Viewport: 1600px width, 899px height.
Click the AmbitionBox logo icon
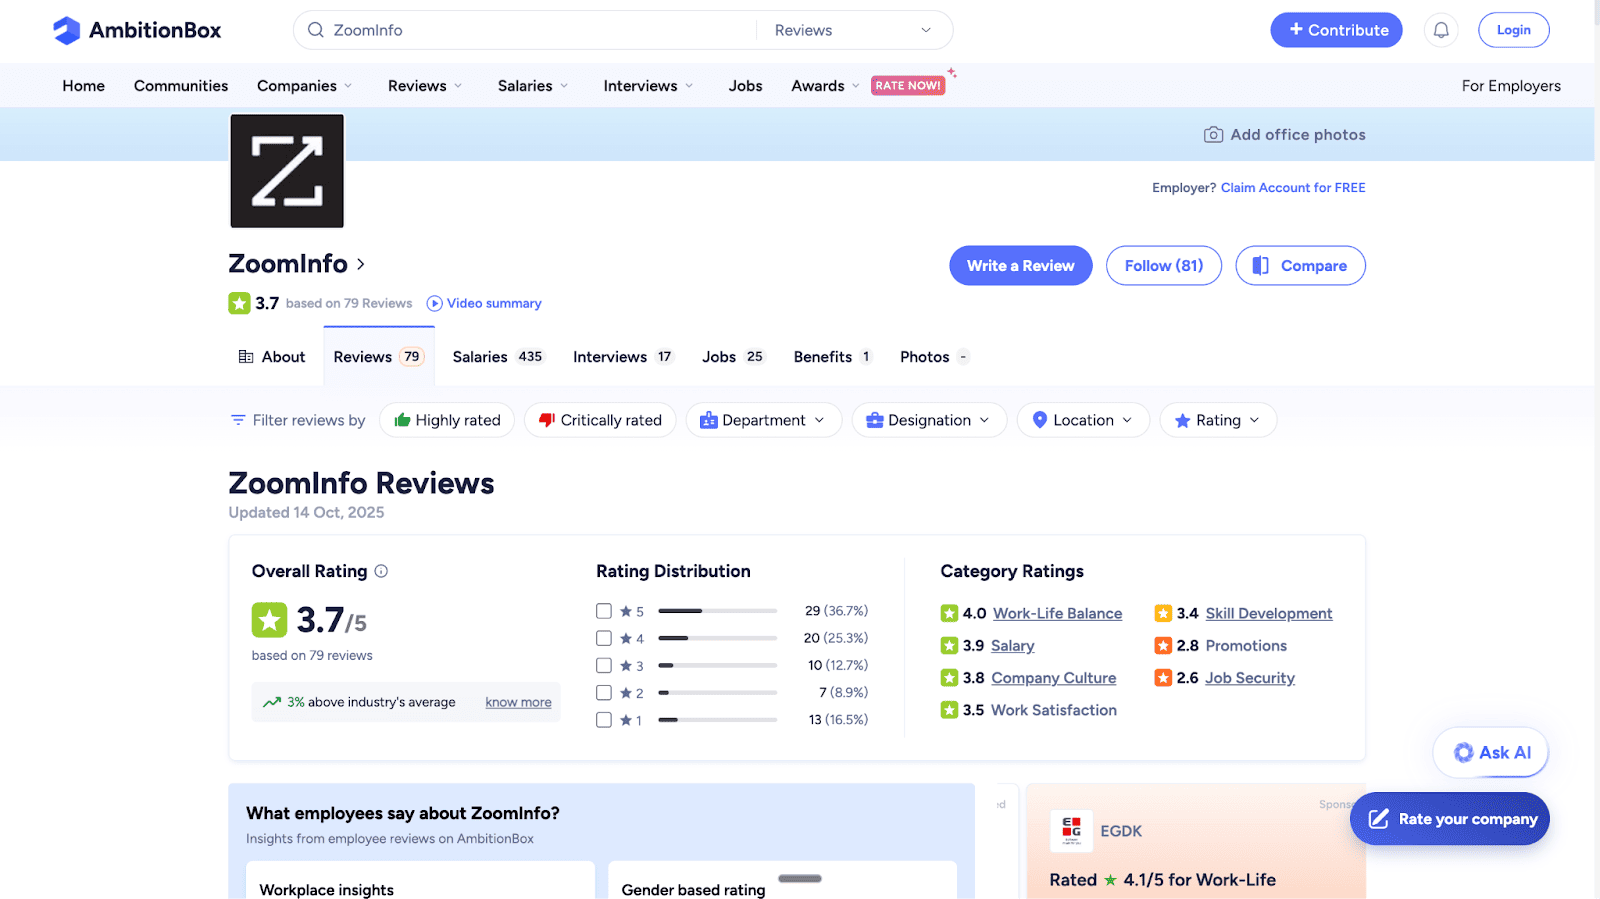click(66, 30)
